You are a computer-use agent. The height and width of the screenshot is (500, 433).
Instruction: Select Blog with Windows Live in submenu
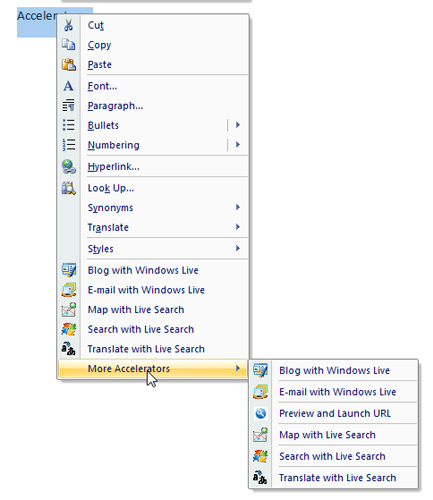click(334, 370)
